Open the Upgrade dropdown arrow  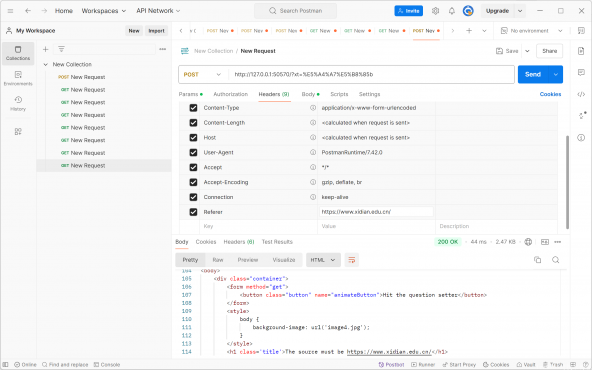[520, 11]
